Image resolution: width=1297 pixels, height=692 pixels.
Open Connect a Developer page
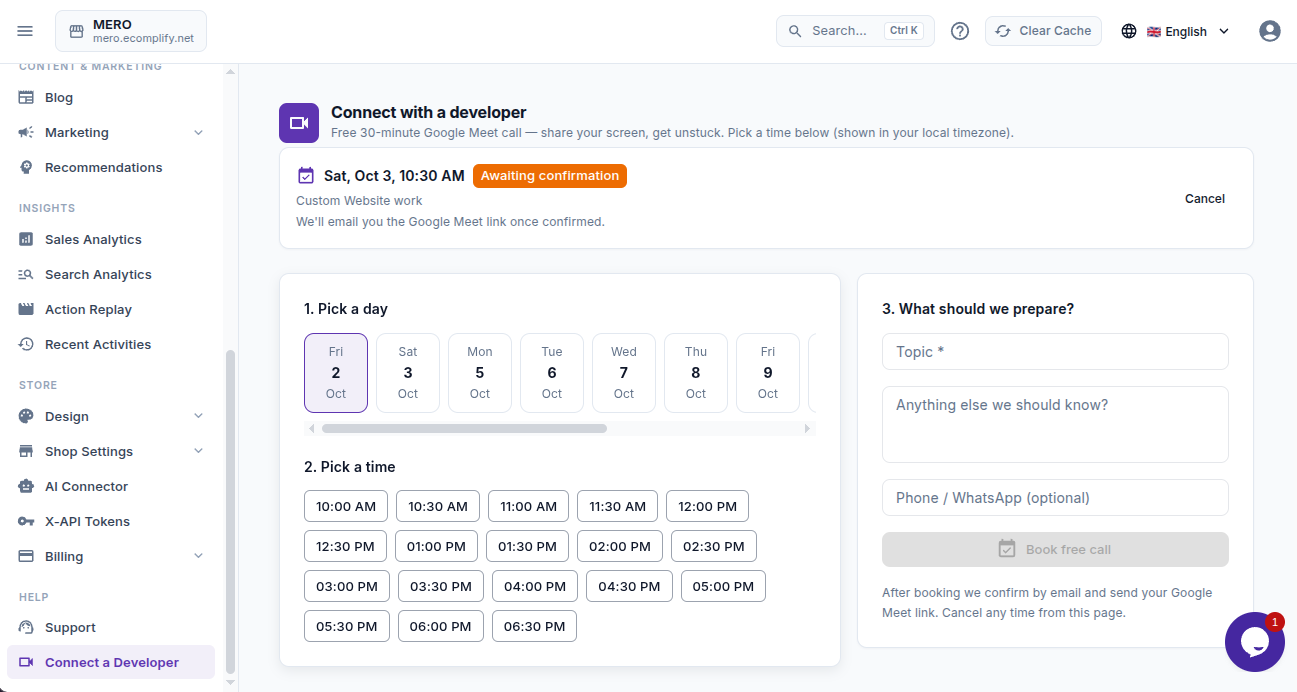coord(111,663)
